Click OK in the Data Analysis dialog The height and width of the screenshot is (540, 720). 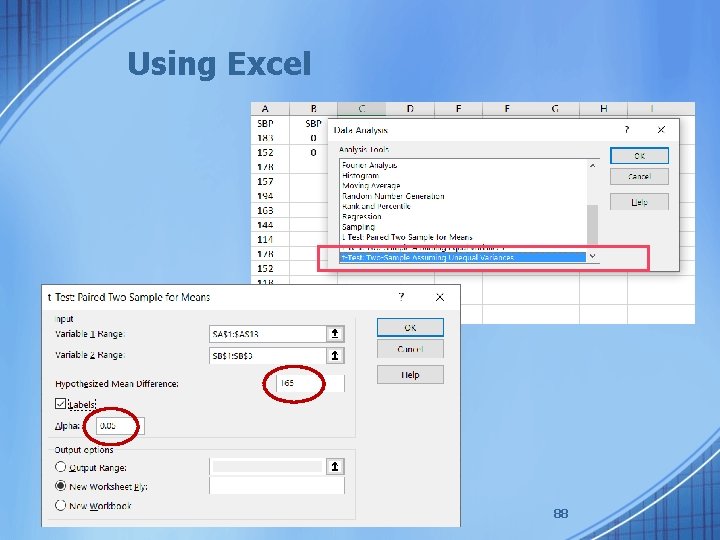(x=639, y=156)
